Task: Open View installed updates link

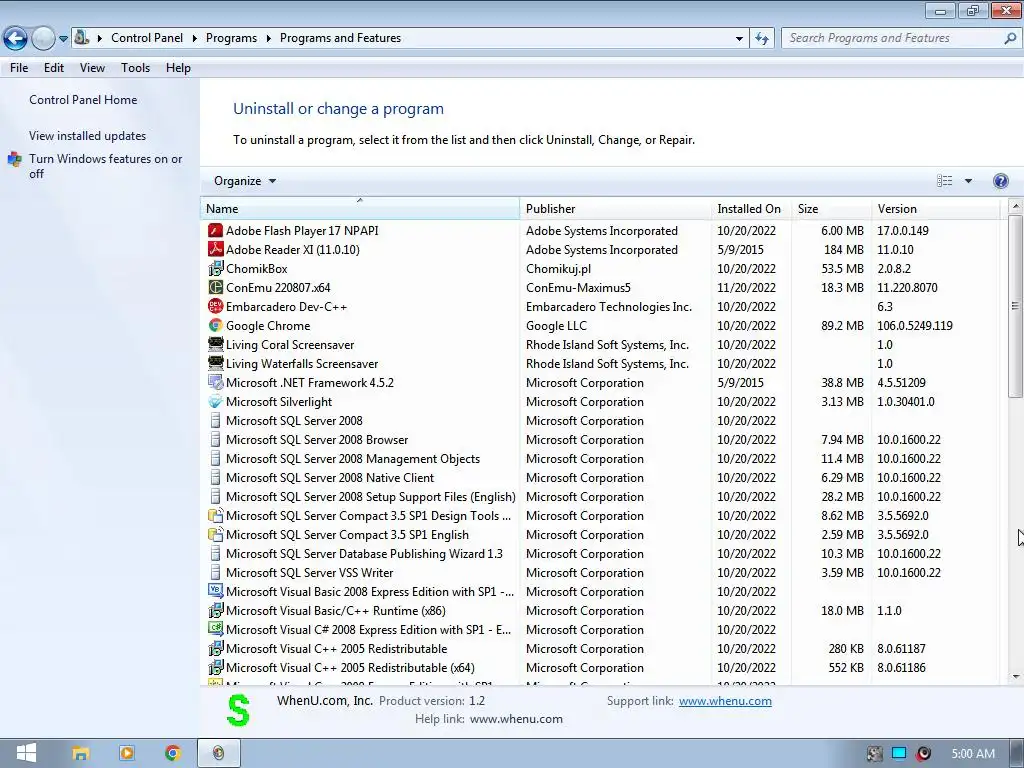Action: pyautogui.click(x=88, y=136)
